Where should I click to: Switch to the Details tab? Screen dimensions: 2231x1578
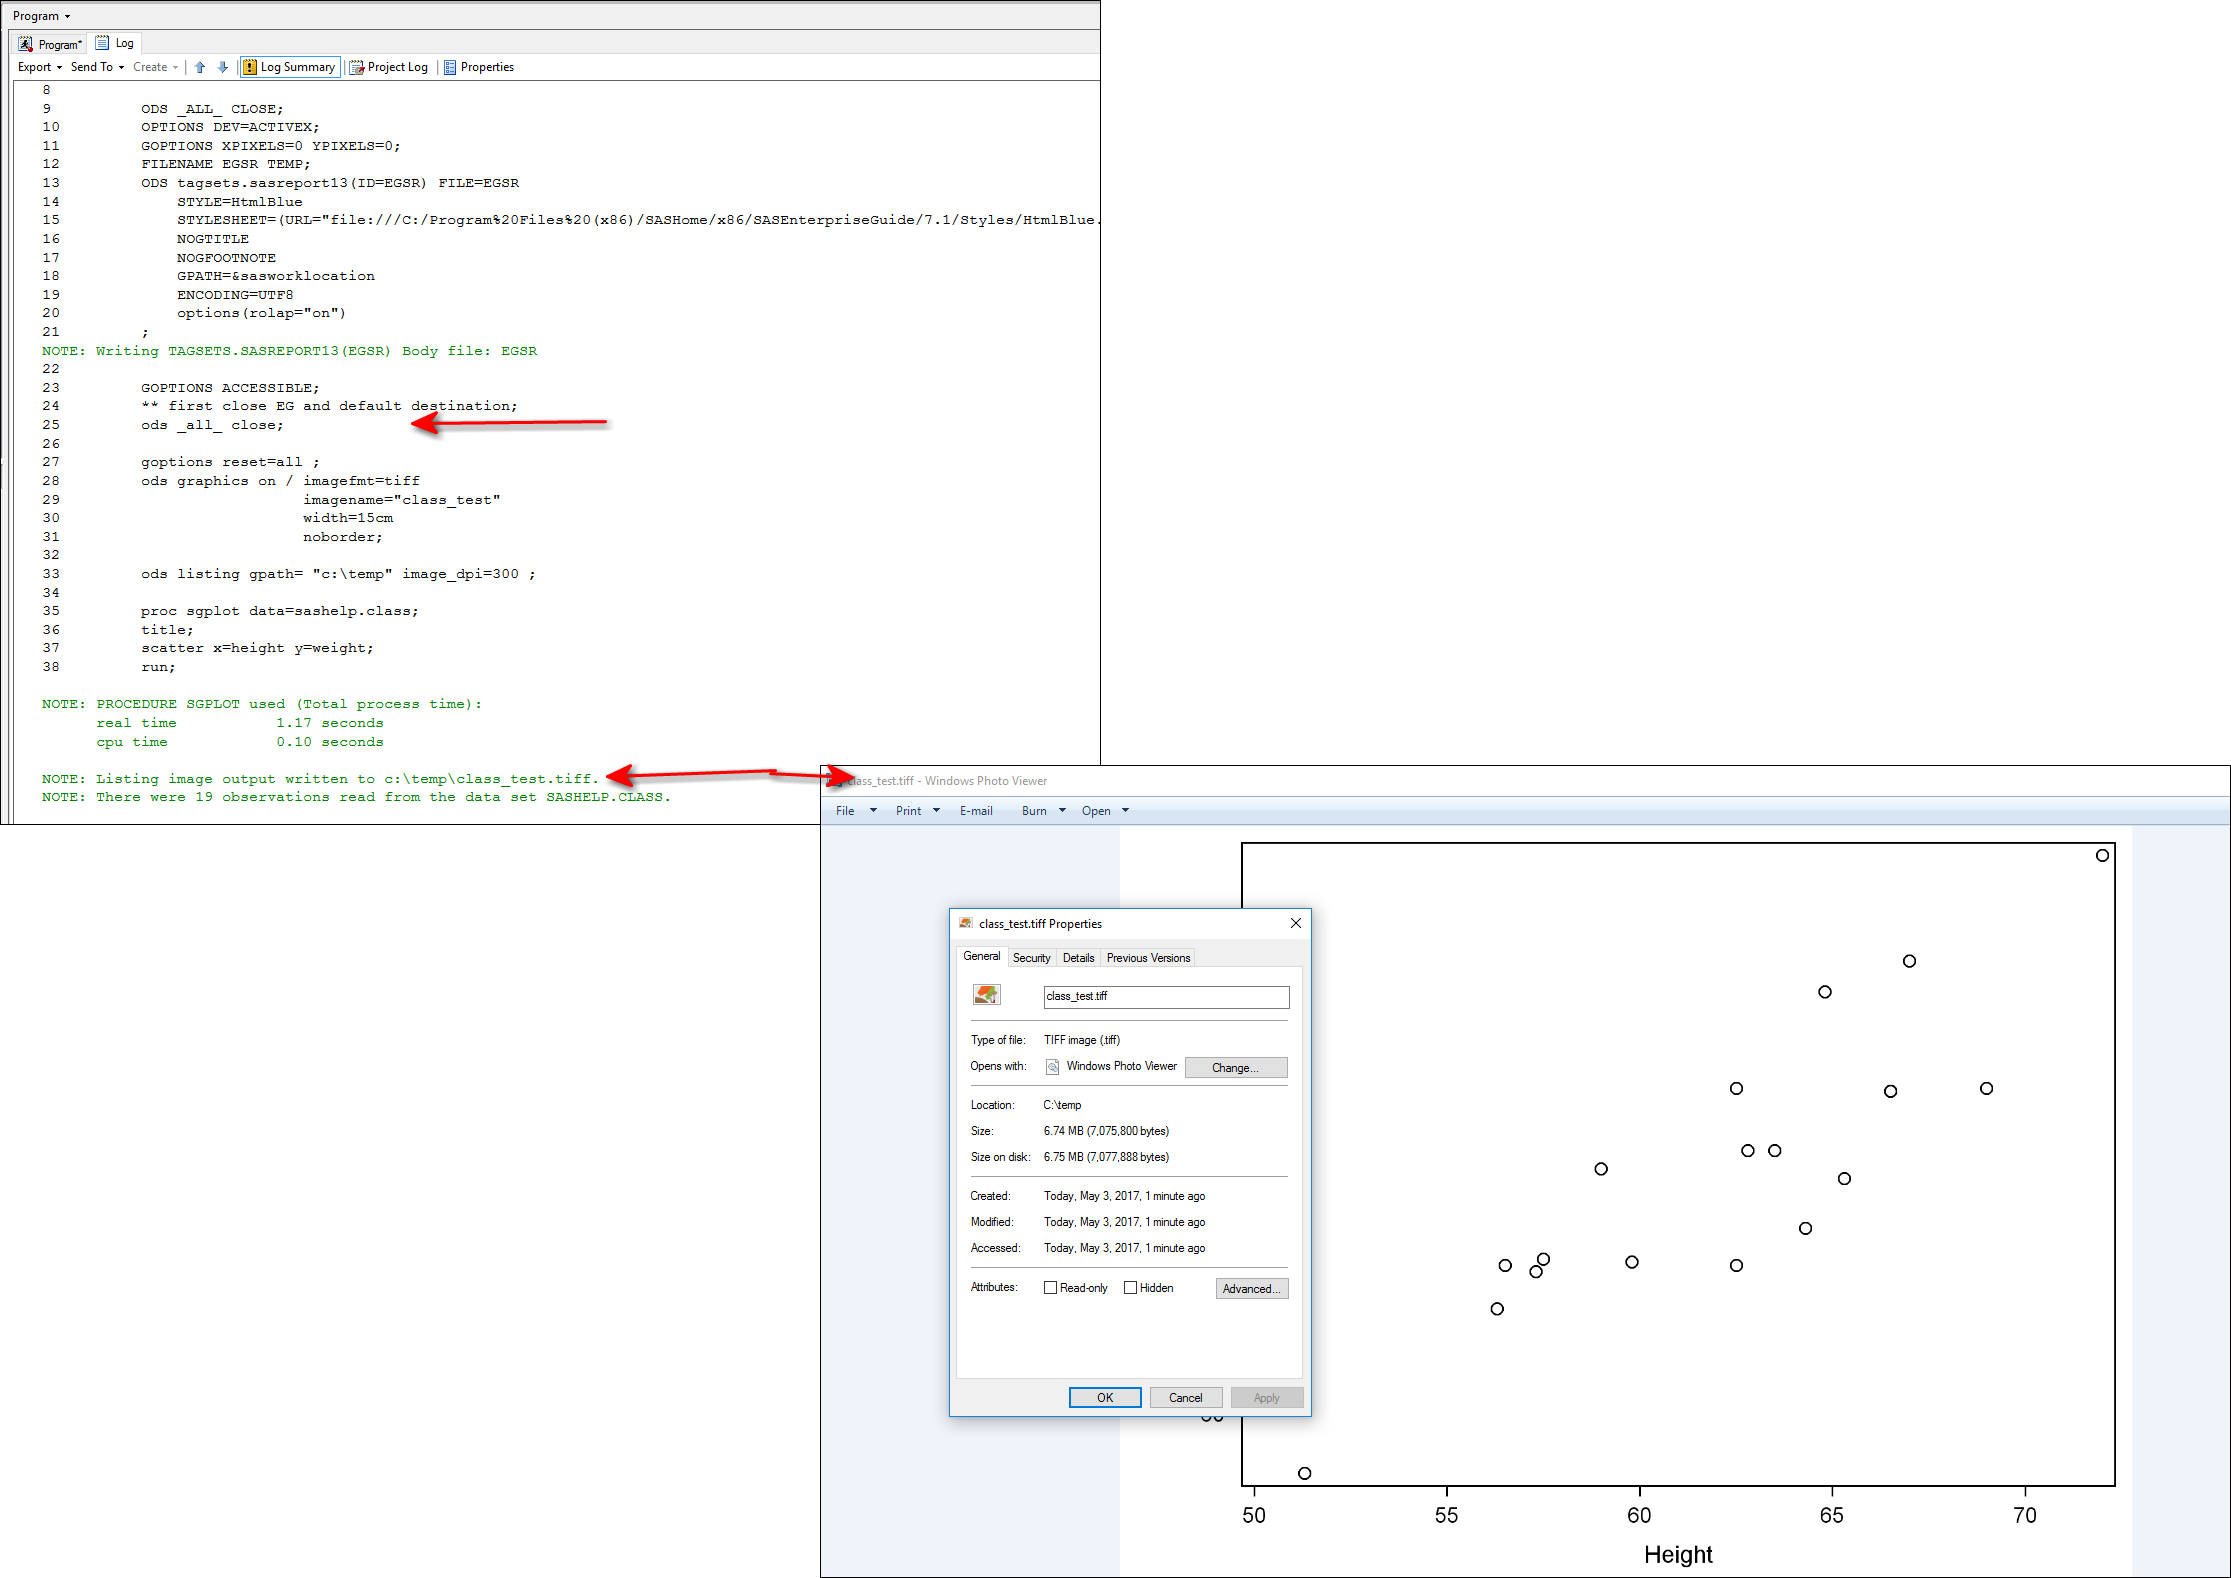pyautogui.click(x=1078, y=958)
